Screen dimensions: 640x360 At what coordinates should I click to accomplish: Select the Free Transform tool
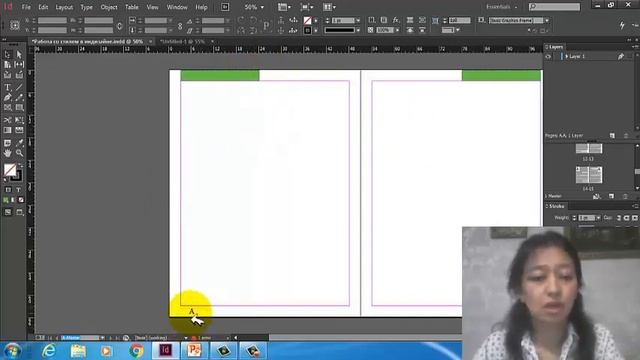point(19,120)
